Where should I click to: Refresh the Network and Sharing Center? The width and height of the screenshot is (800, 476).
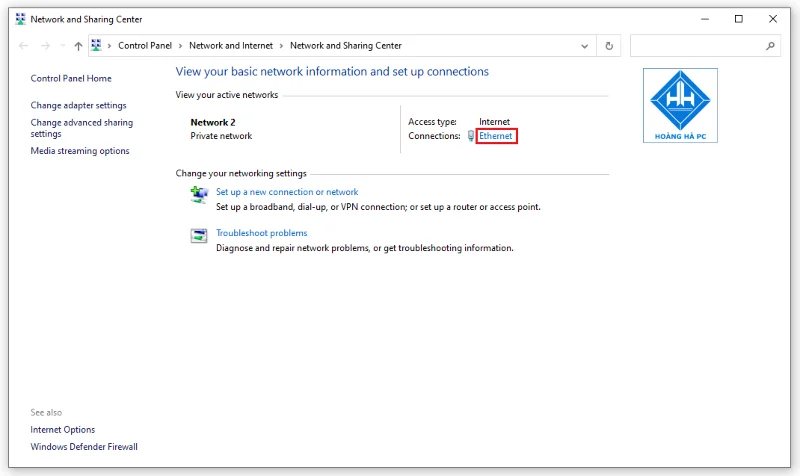609,46
